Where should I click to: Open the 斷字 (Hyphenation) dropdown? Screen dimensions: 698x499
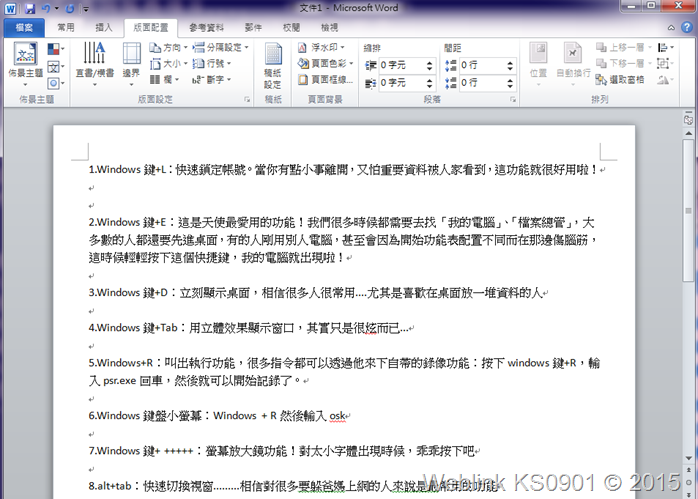(212, 80)
